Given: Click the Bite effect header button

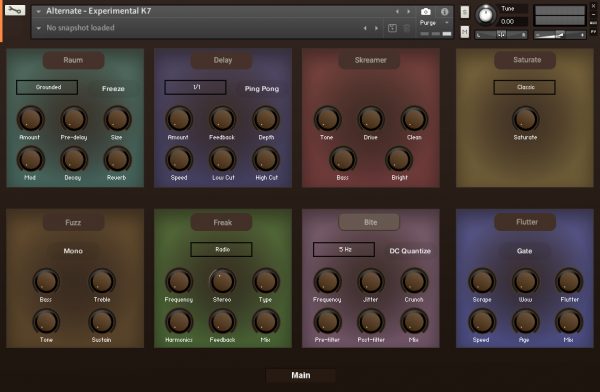Looking at the screenshot, I should [x=370, y=222].
